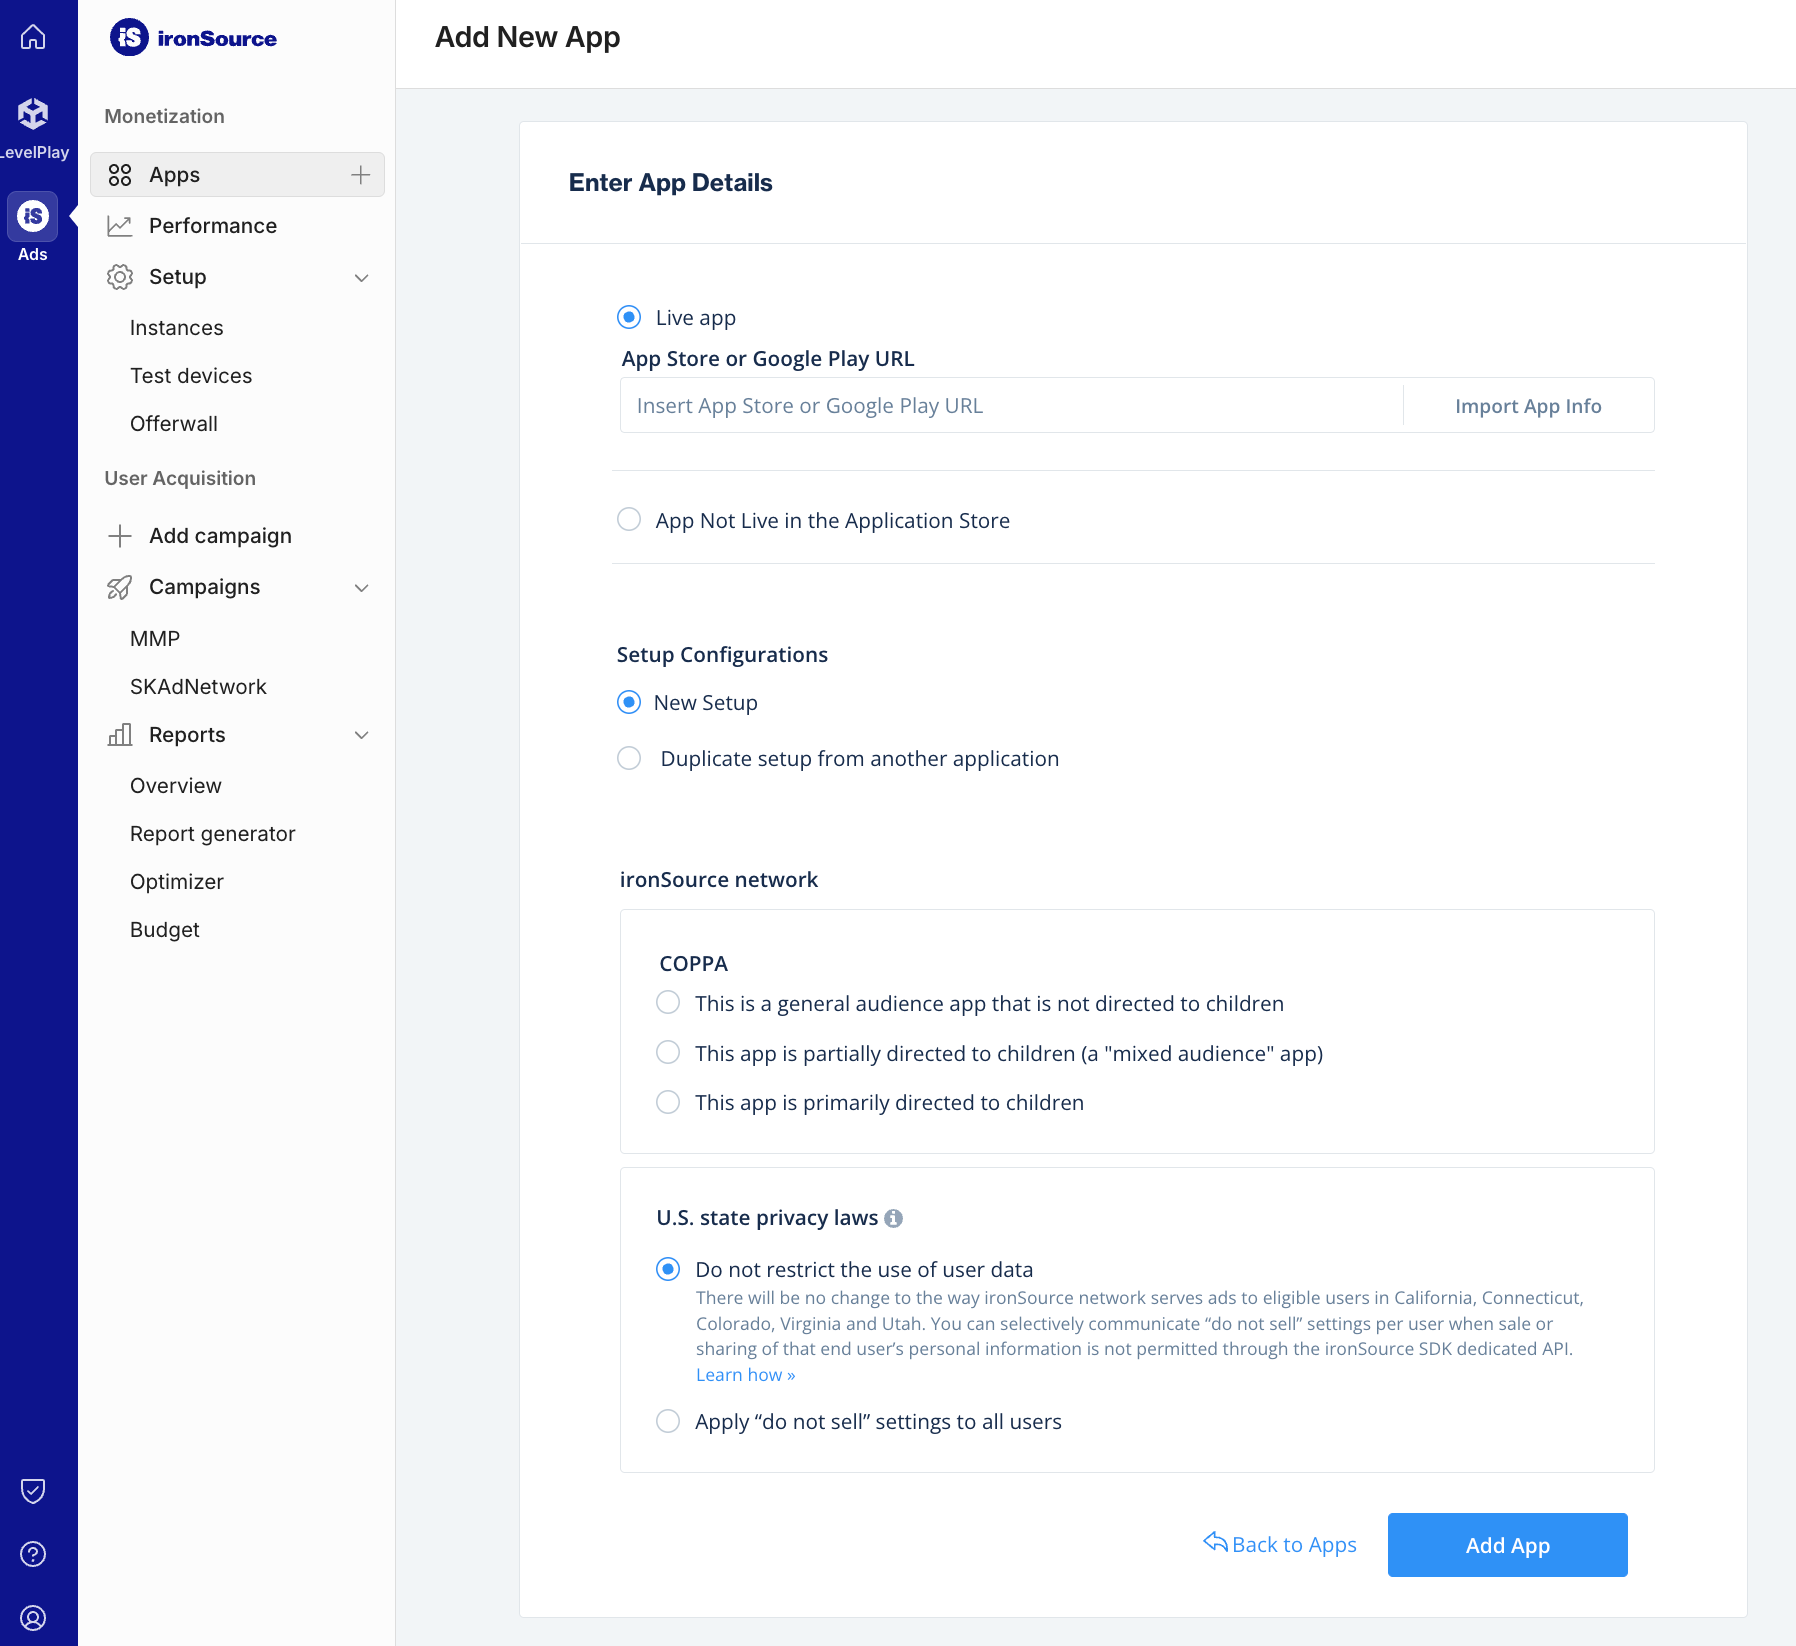Go to Report generator in the sidebar

point(212,834)
